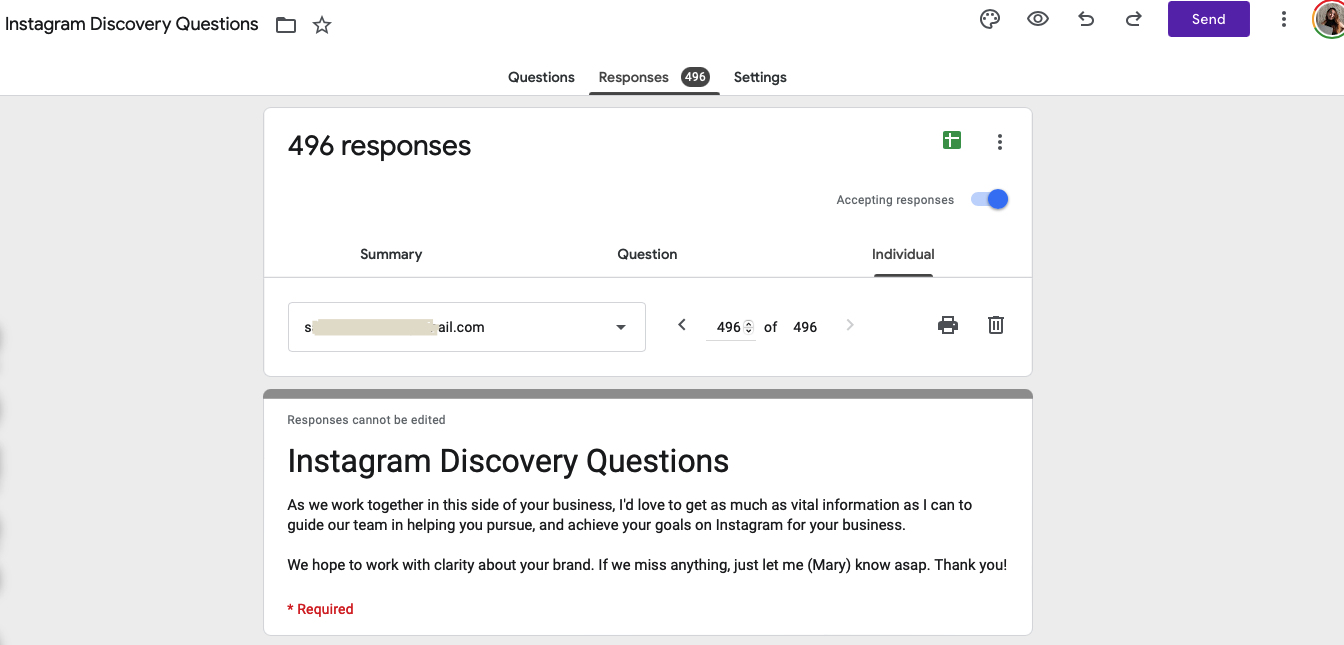Print this individual response
This screenshot has width=1344, height=645.
click(948, 325)
